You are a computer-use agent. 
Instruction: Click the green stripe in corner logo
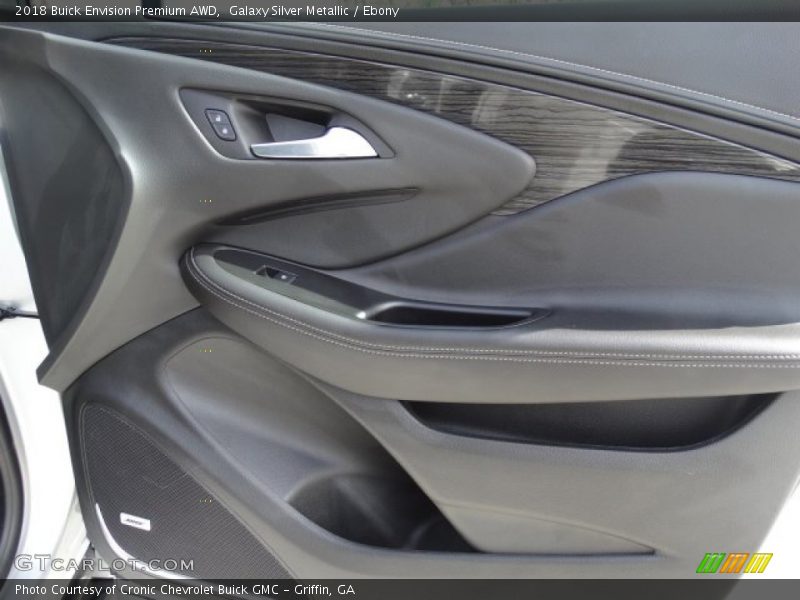709,563
